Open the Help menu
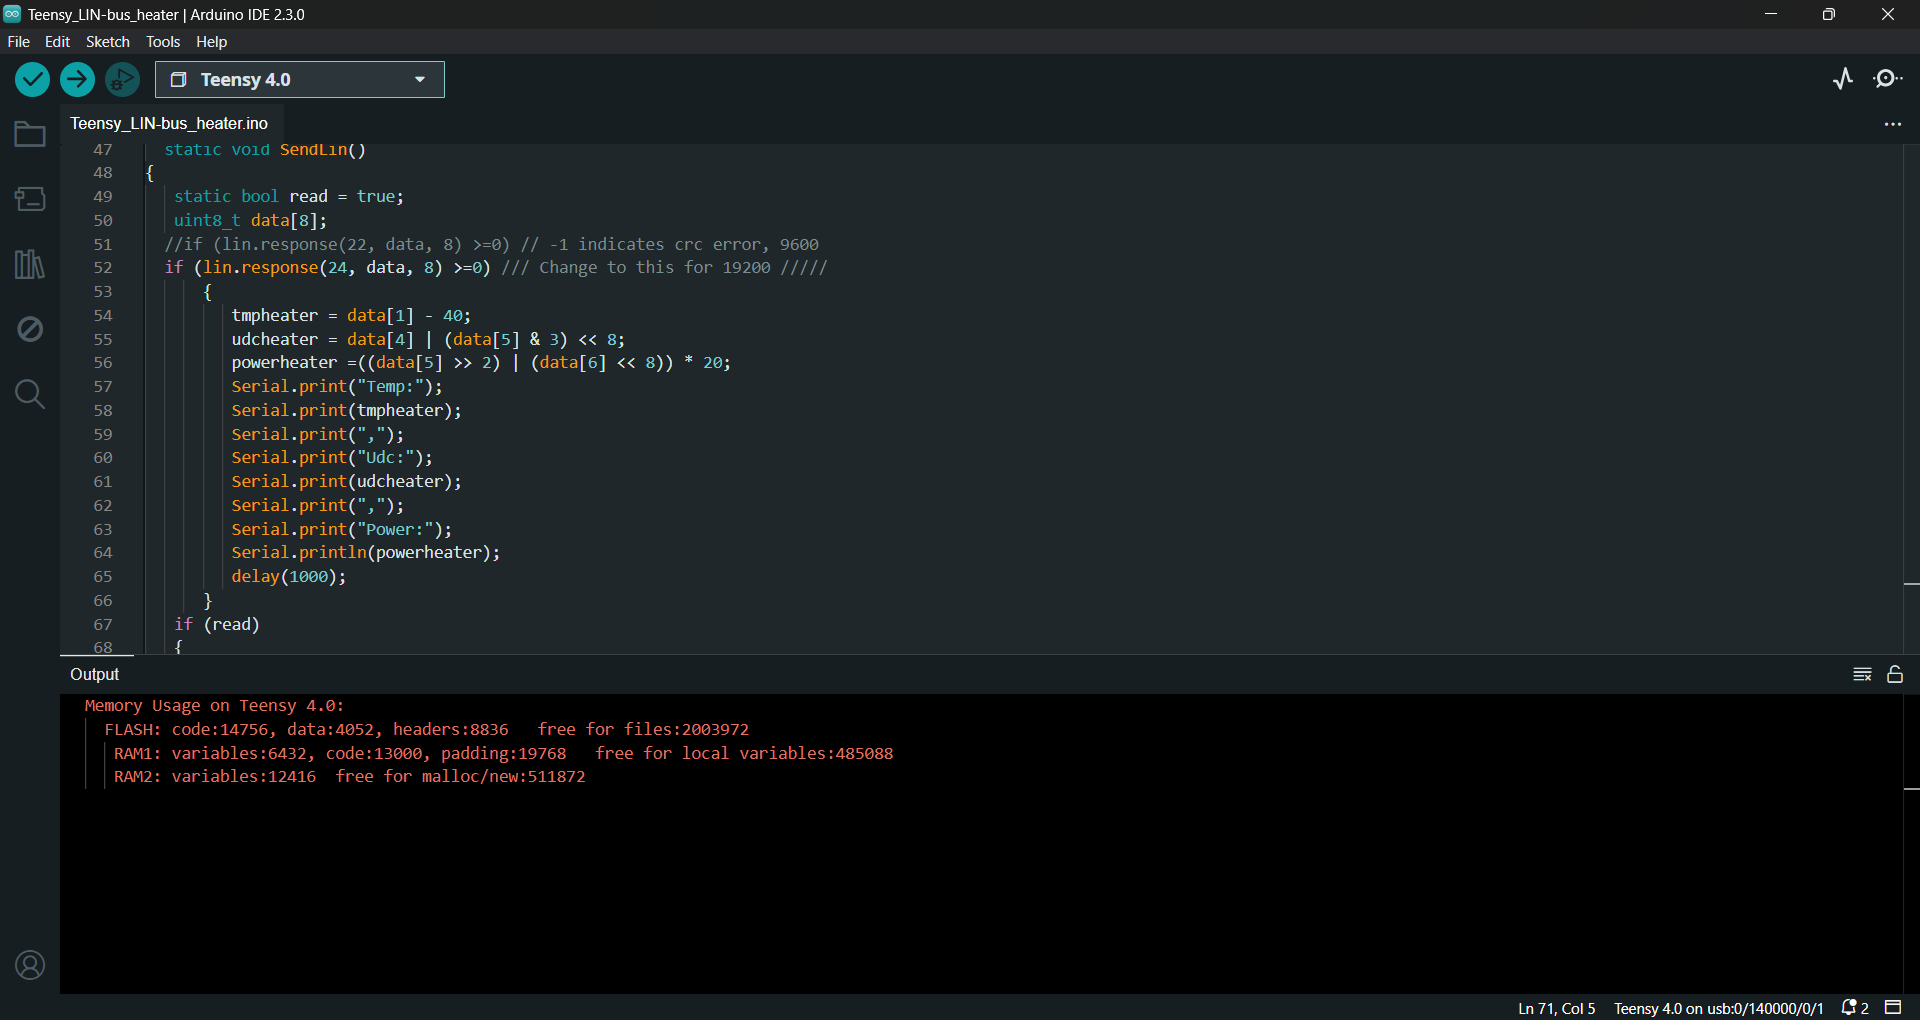 211,42
